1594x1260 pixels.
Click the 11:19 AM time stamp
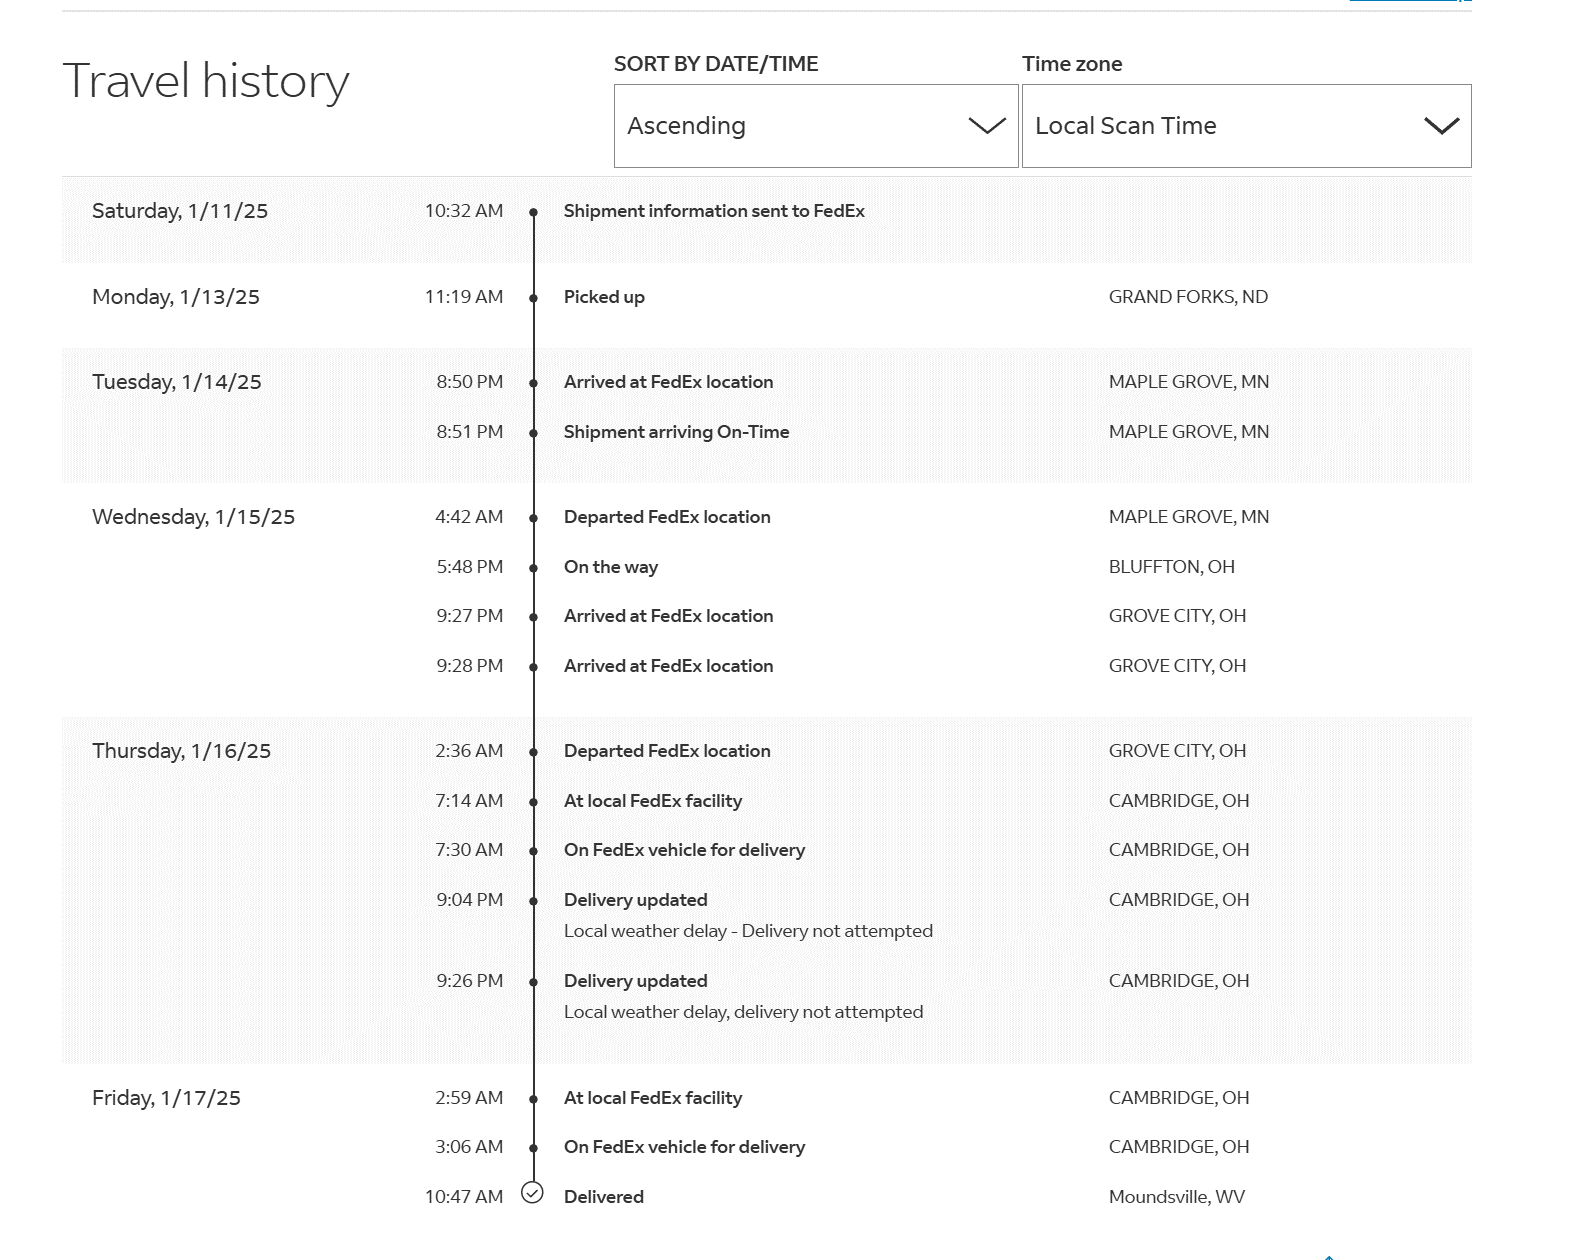pyautogui.click(x=464, y=297)
